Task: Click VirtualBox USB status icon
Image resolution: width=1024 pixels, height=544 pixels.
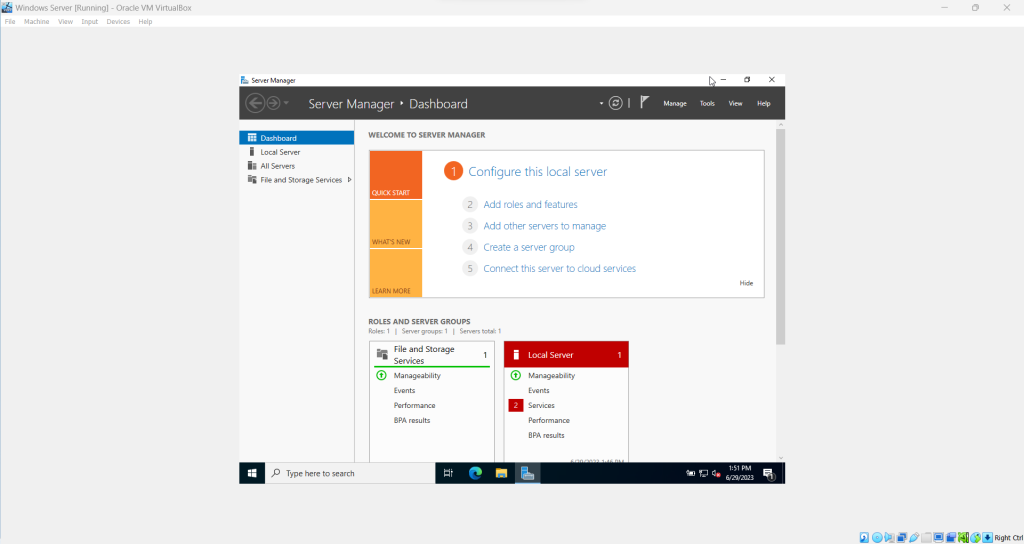Action: (x=914, y=537)
